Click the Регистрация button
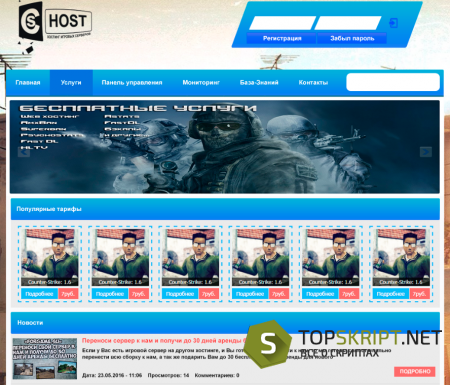450x385 pixels. click(282, 38)
